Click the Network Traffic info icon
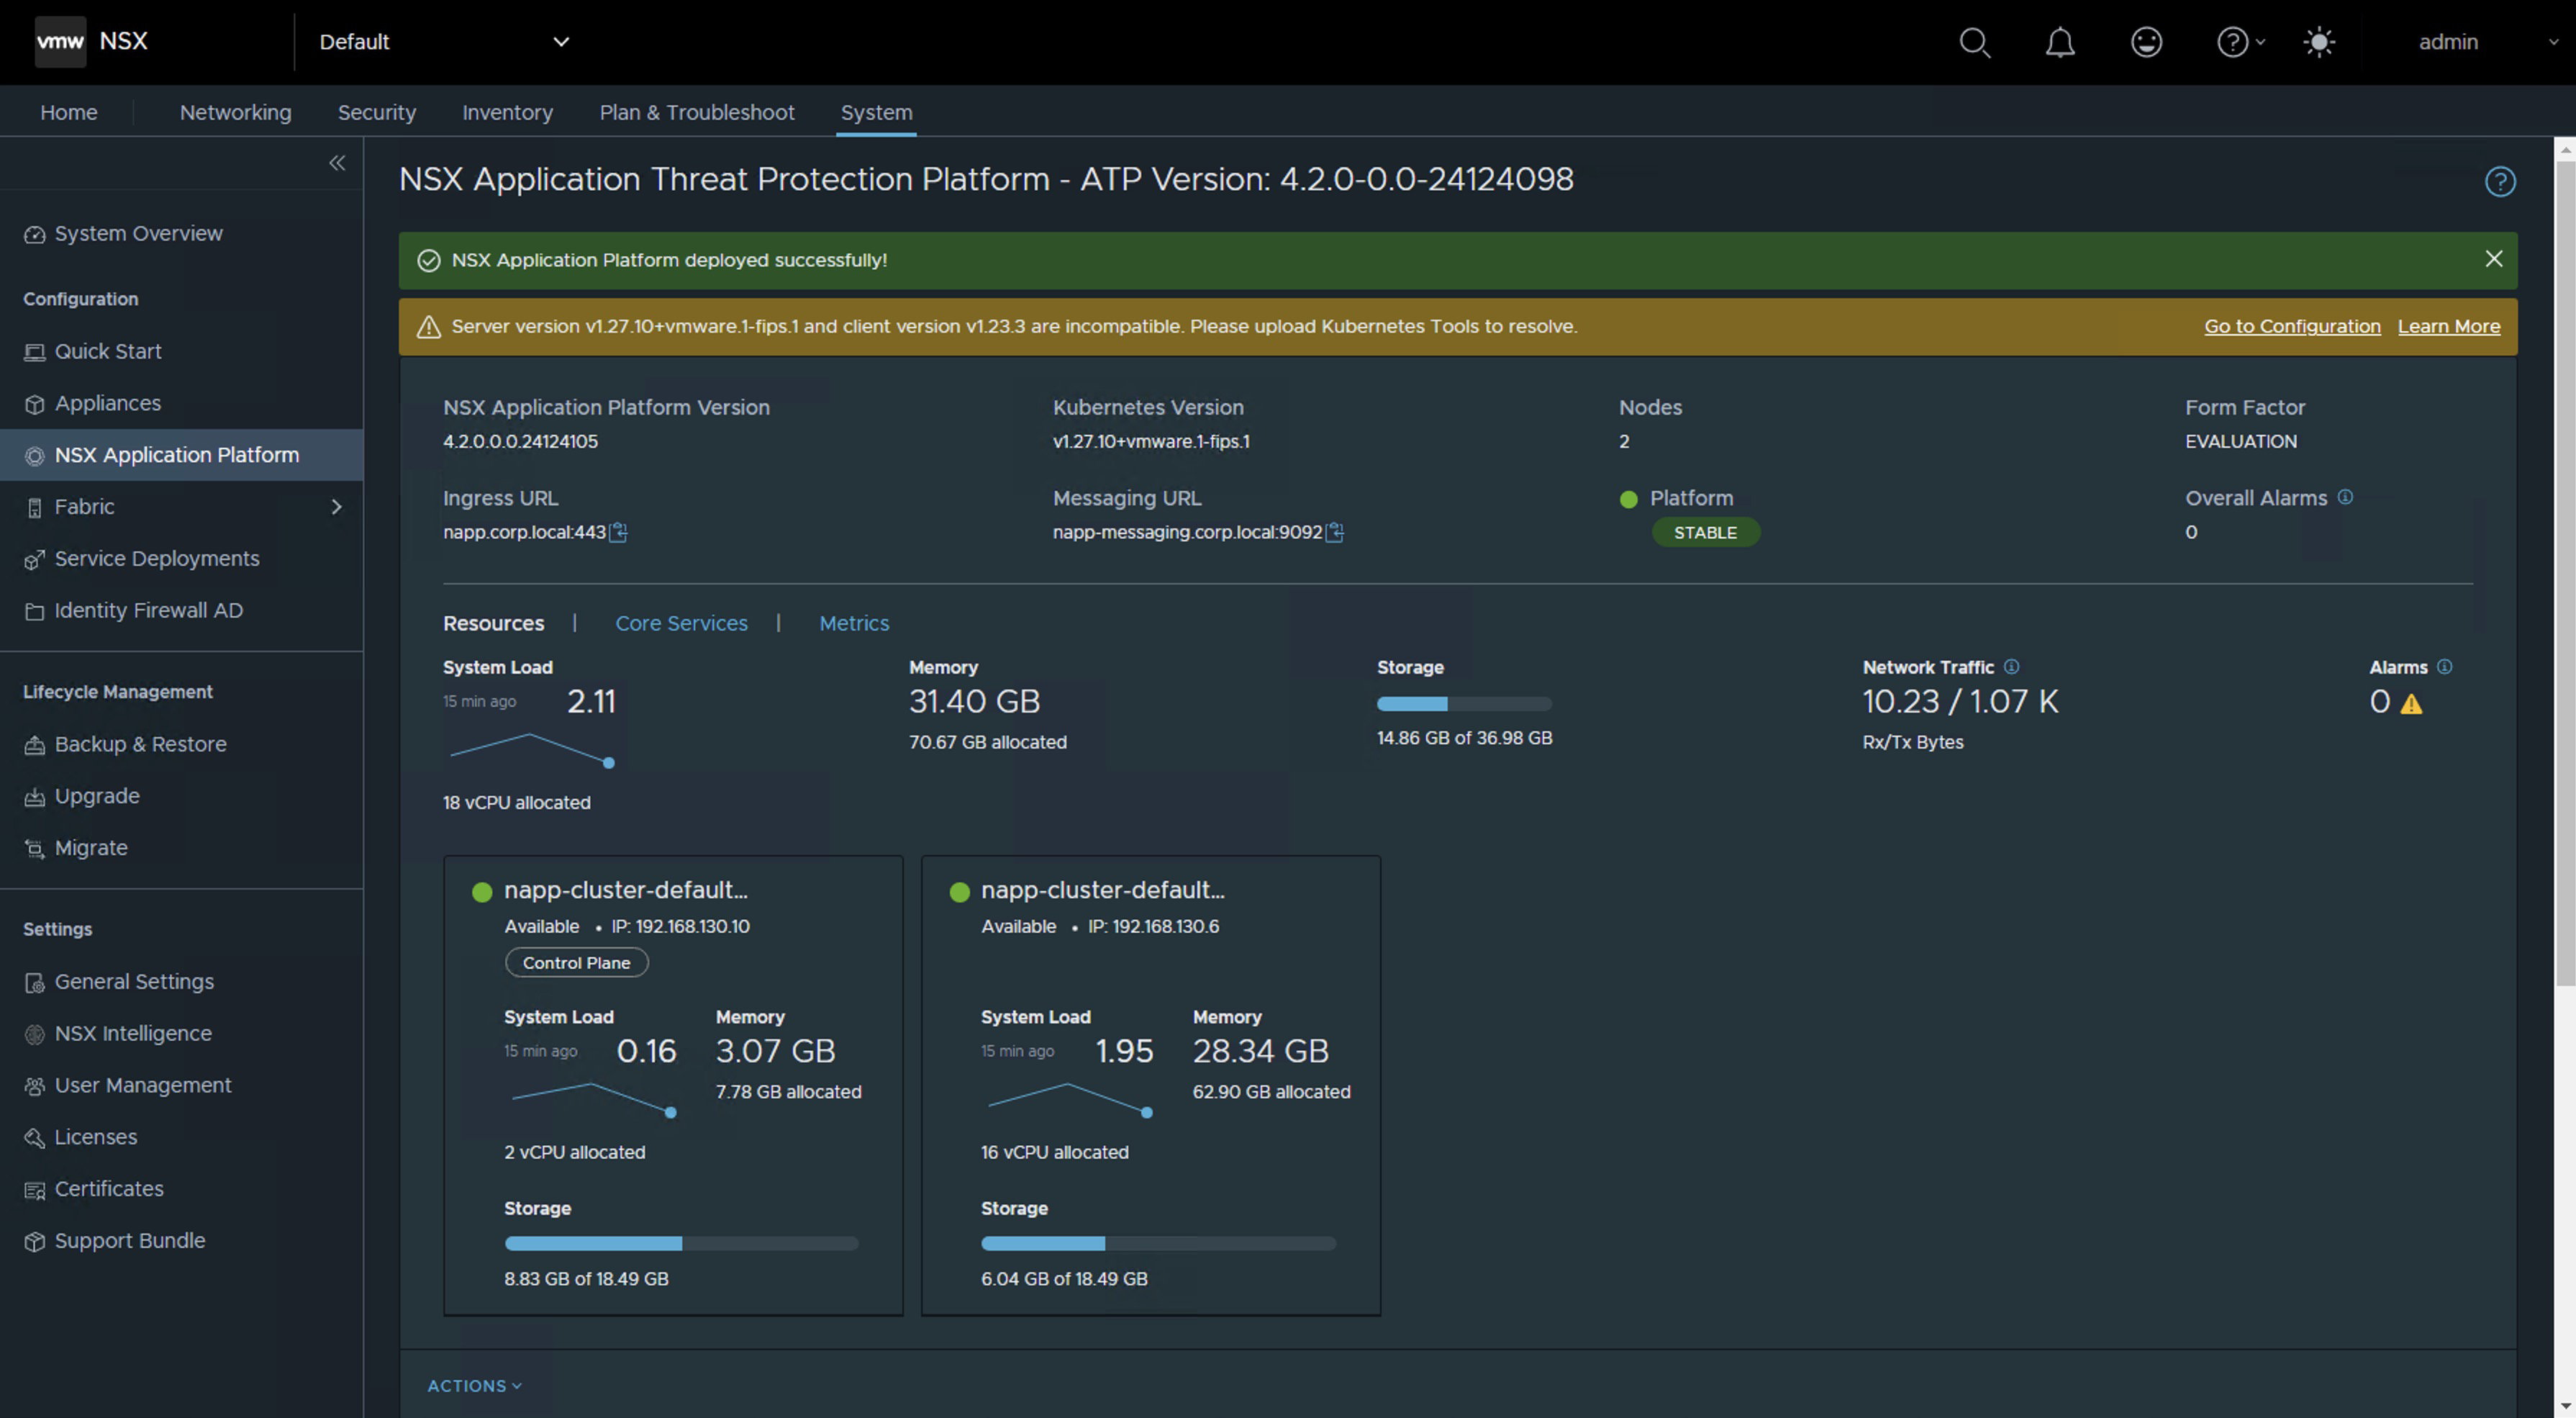Image resolution: width=2576 pixels, height=1418 pixels. (2011, 666)
